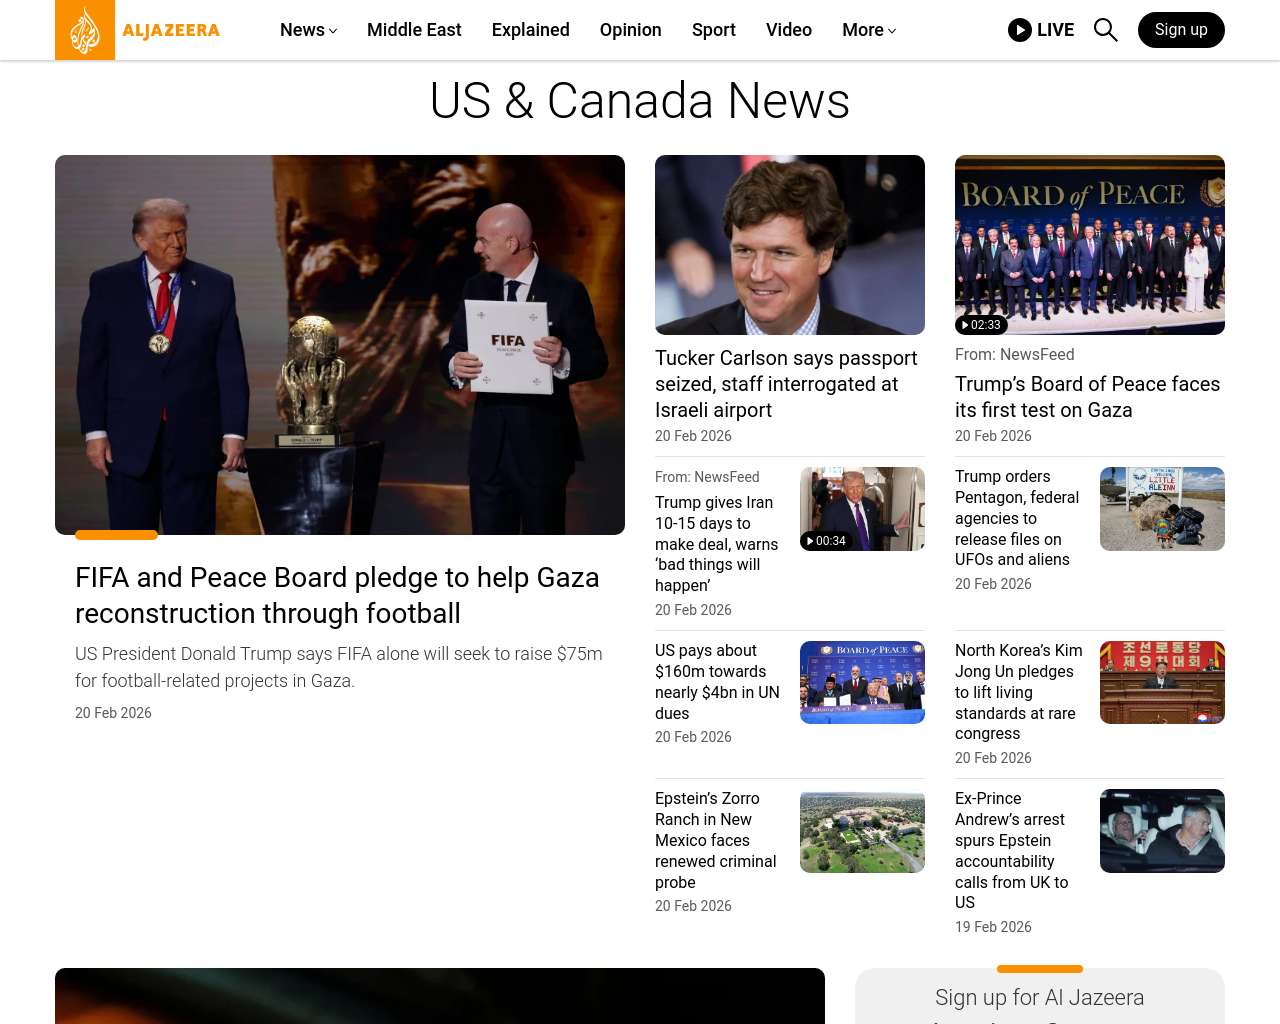Image resolution: width=1280 pixels, height=1024 pixels.
Task: Click the Trump and FIFA trophy image
Action: [340, 345]
